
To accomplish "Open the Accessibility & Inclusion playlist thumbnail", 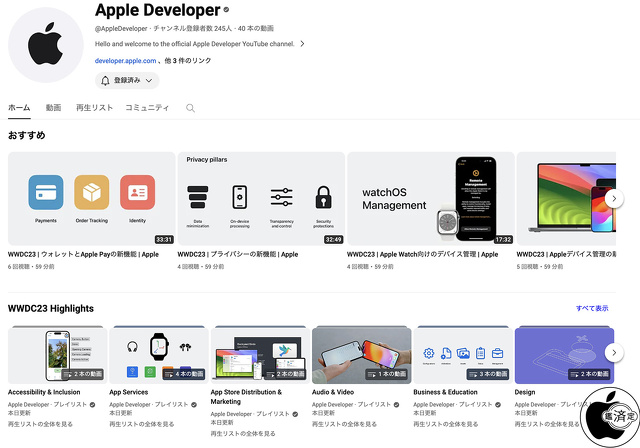I will pos(57,354).
